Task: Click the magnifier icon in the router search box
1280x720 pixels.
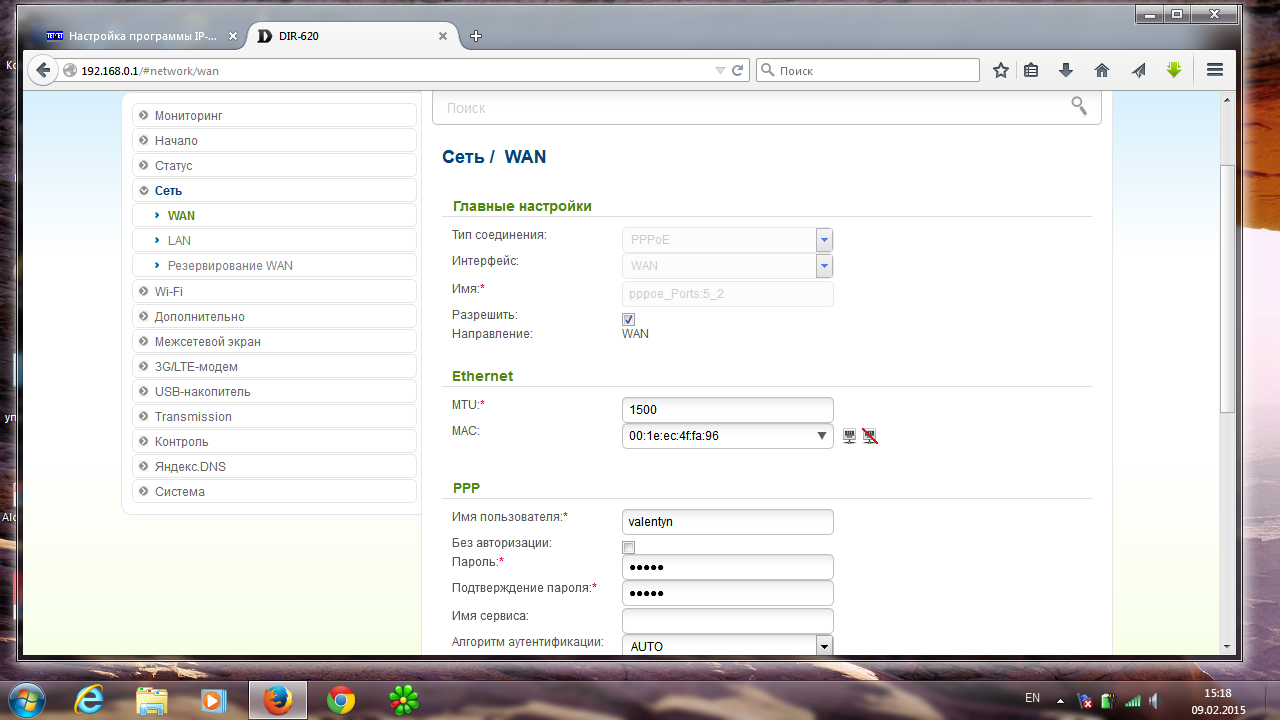Action: pyautogui.click(x=1079, y=106)
